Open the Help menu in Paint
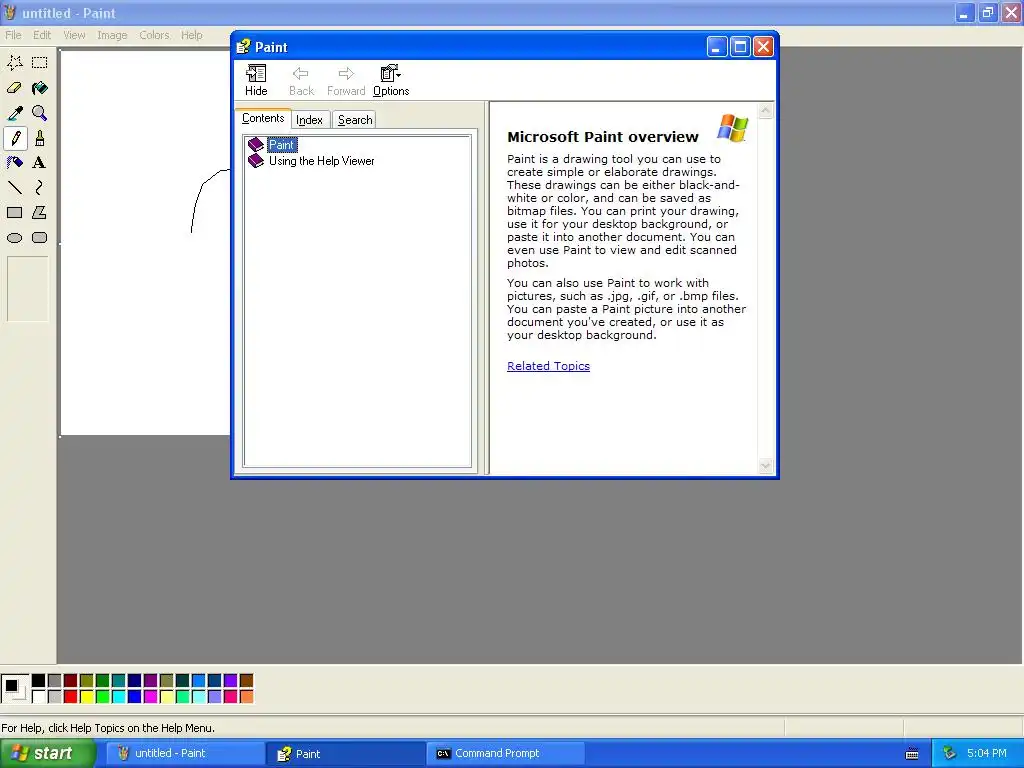1024x768 pixels. 191,35
